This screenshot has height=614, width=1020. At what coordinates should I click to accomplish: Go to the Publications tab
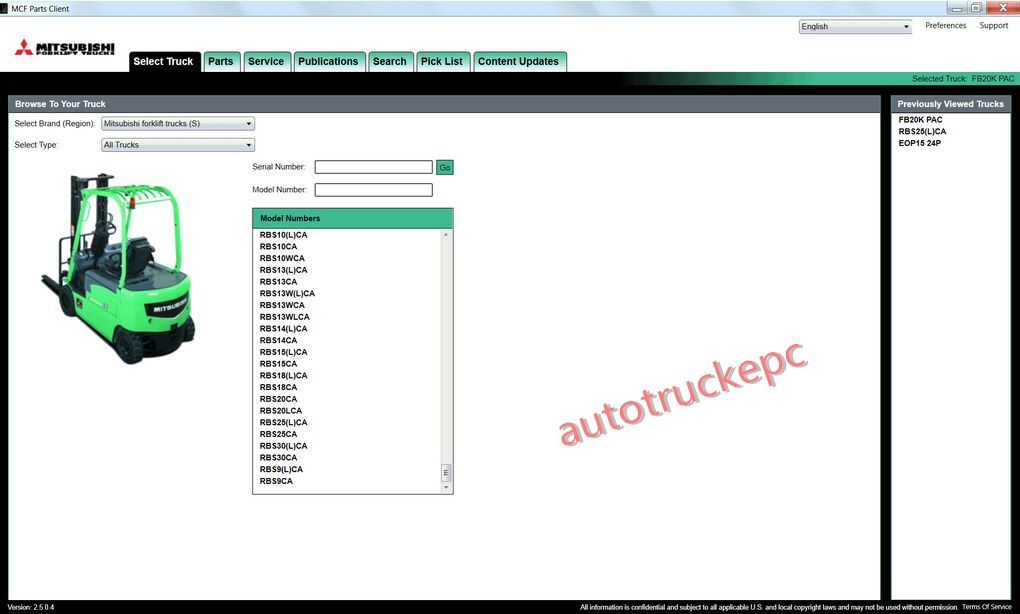coord(329,61)
